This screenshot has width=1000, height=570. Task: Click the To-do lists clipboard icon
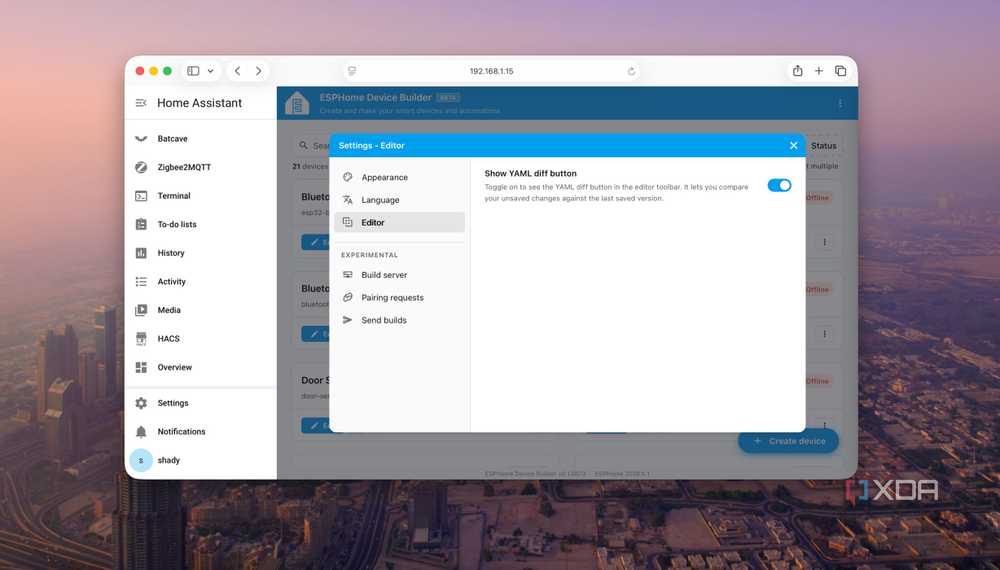pyautogui.click(x=141, y=224)
